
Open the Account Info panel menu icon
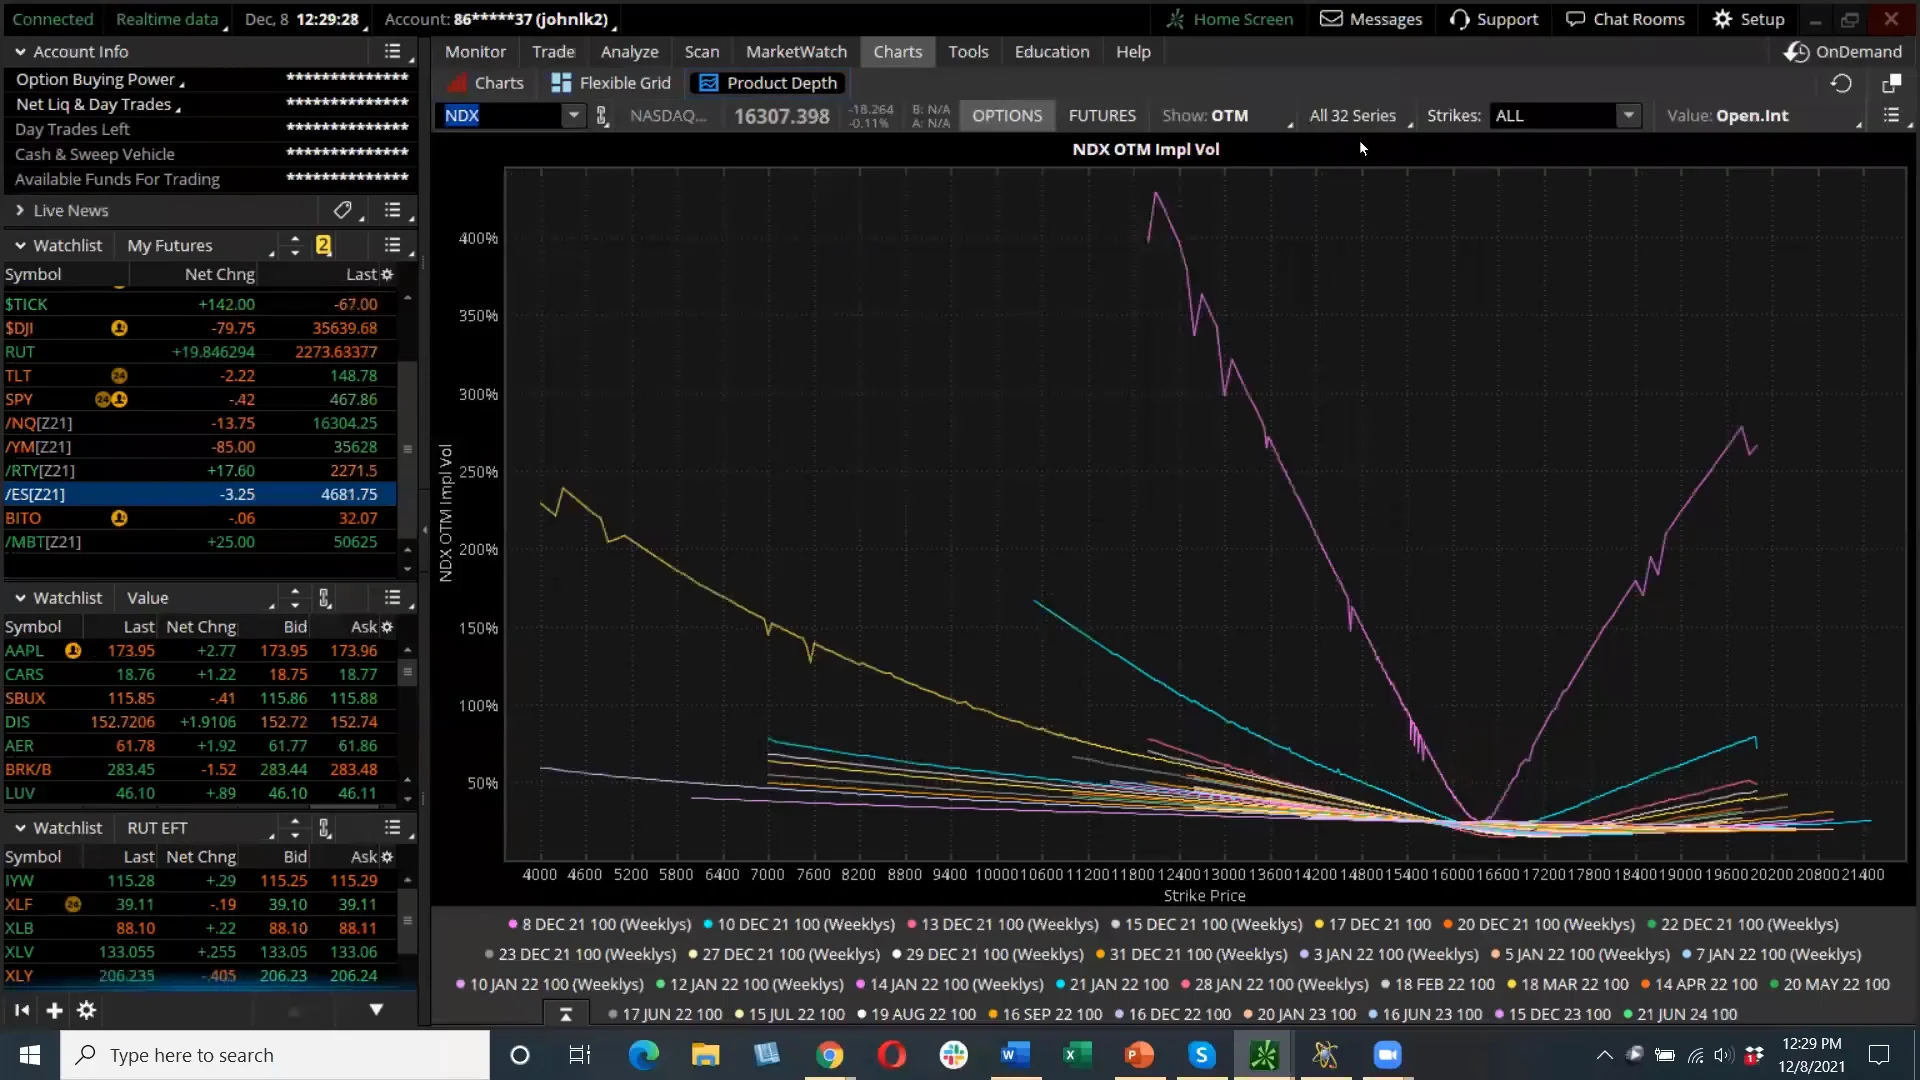pyautogui.click(x=393, y=51)
